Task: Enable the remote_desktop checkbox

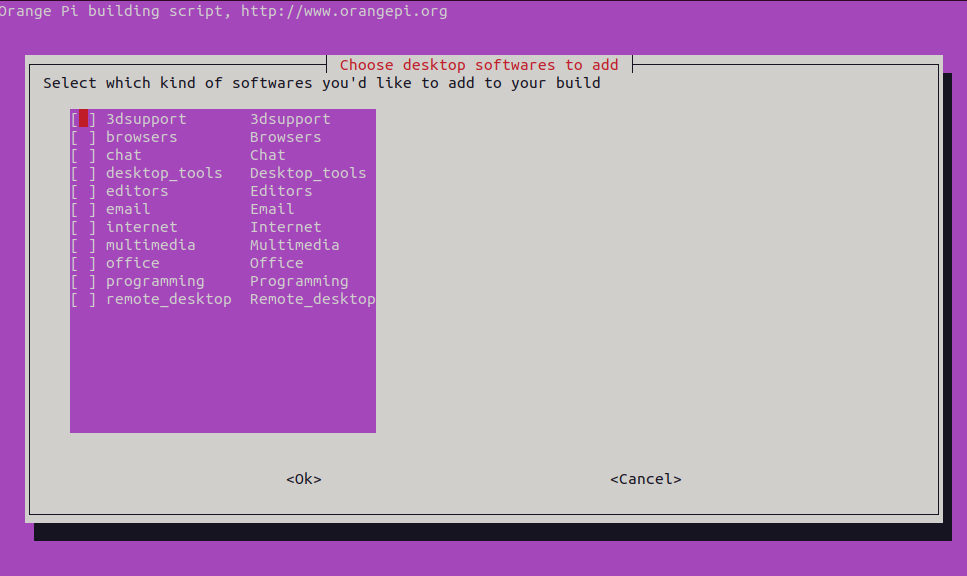Action: pos(84,299)
